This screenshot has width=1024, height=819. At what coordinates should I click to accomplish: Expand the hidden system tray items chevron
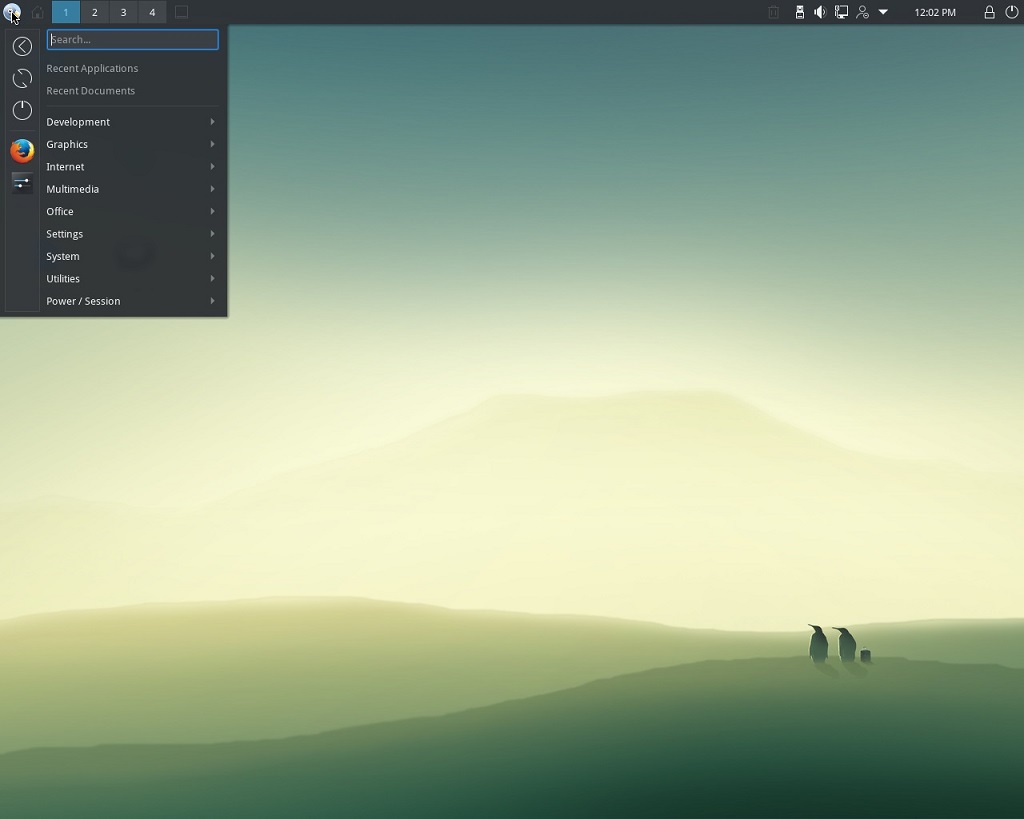coord(882,12)
